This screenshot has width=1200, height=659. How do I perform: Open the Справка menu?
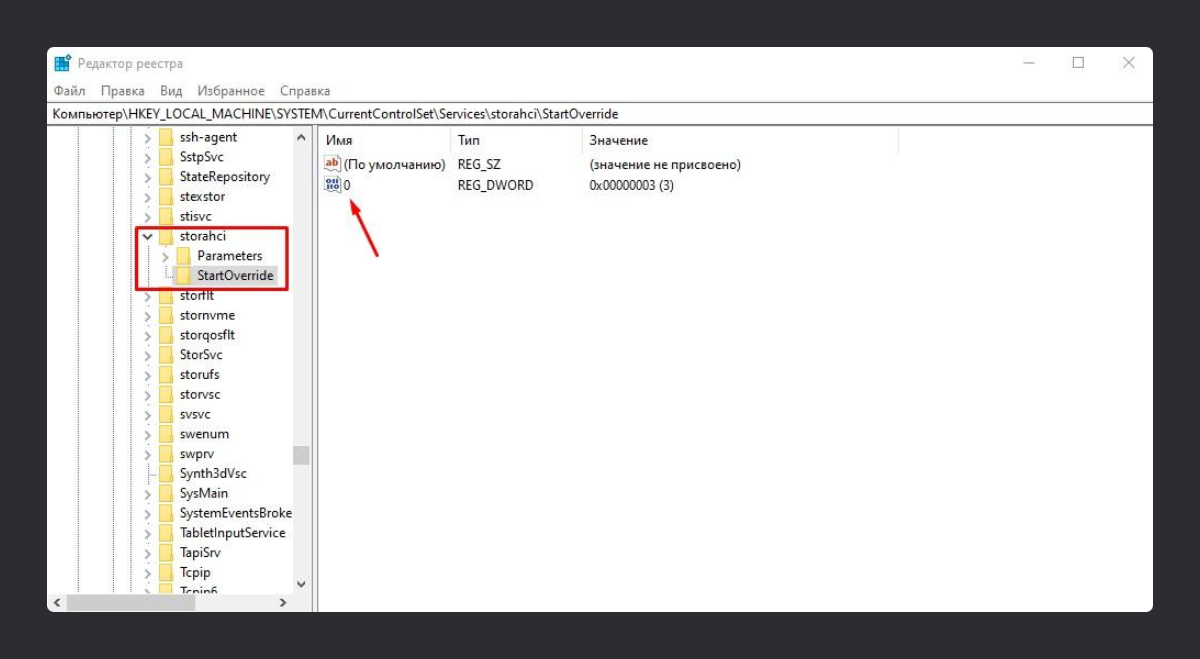click(x=305, y=91)
